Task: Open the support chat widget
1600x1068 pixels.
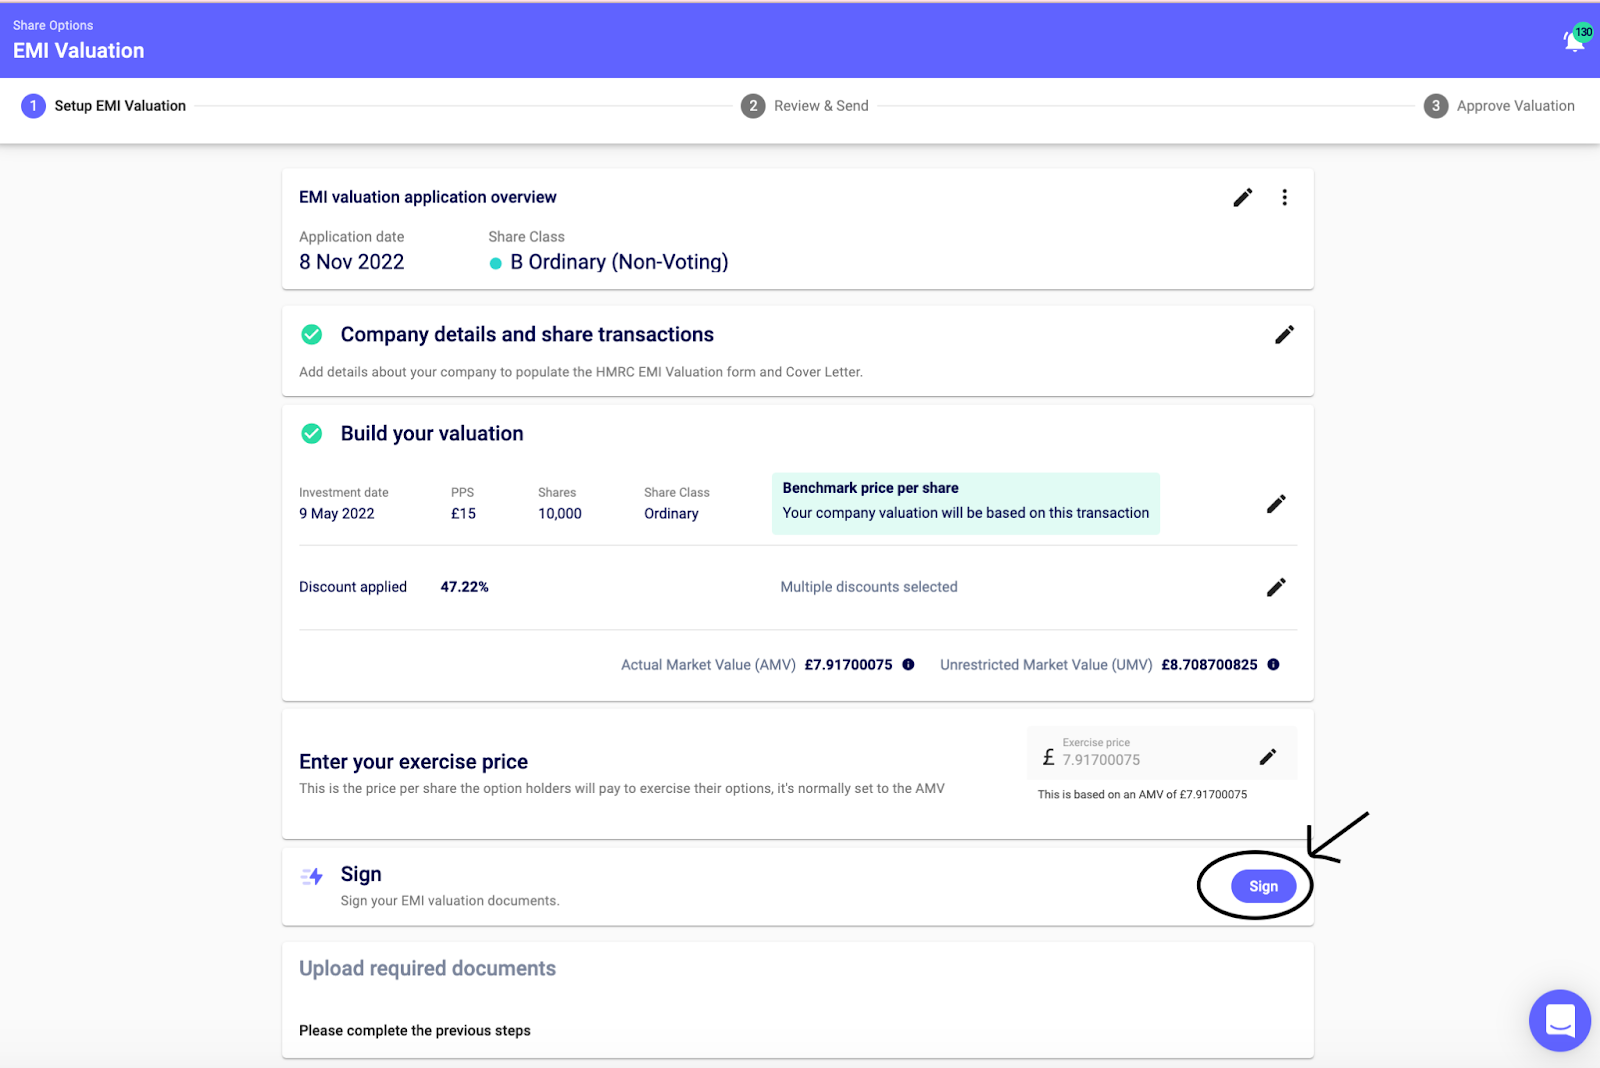Action: click(1559, 1020)
